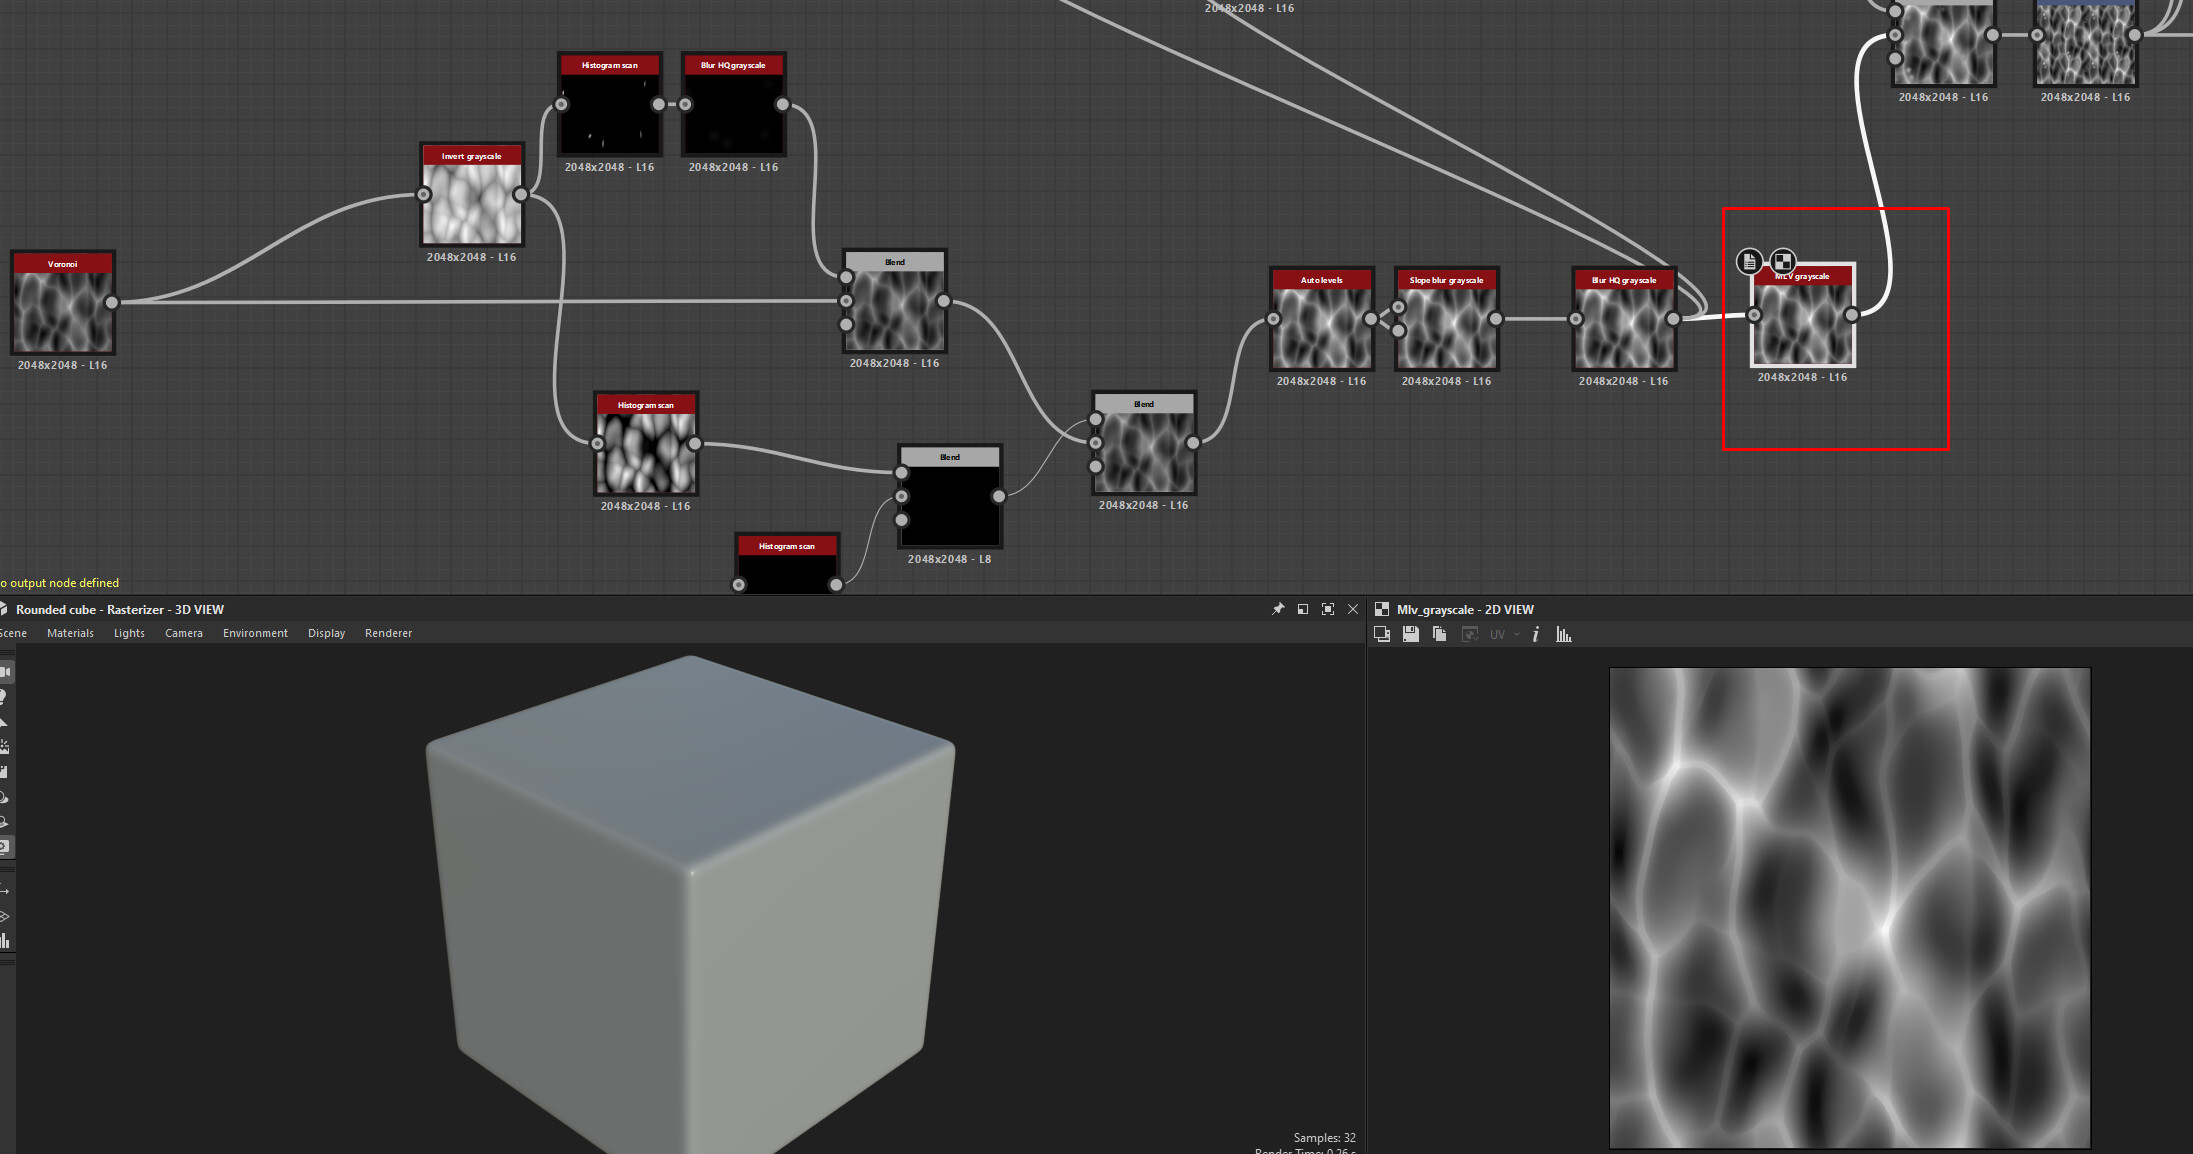Toggle the checker badge on MLV grayscale node

1782,262
